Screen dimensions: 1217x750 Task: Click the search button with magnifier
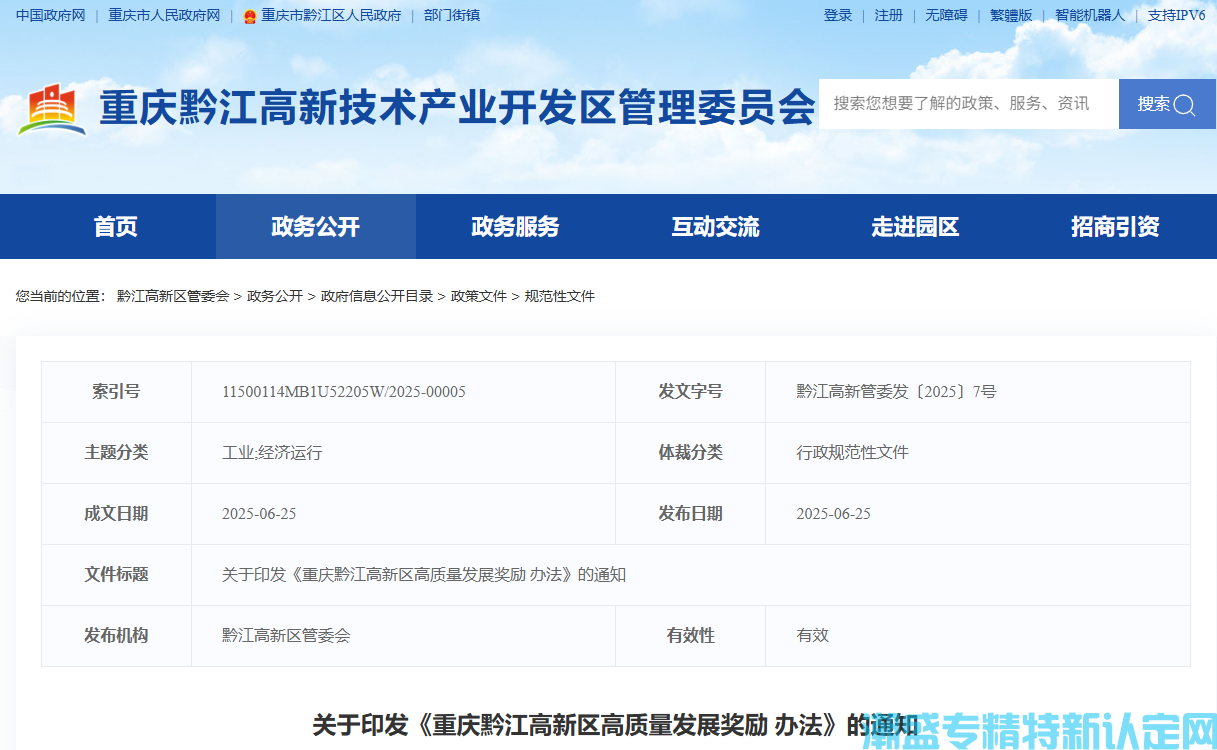pos(1167,104)
